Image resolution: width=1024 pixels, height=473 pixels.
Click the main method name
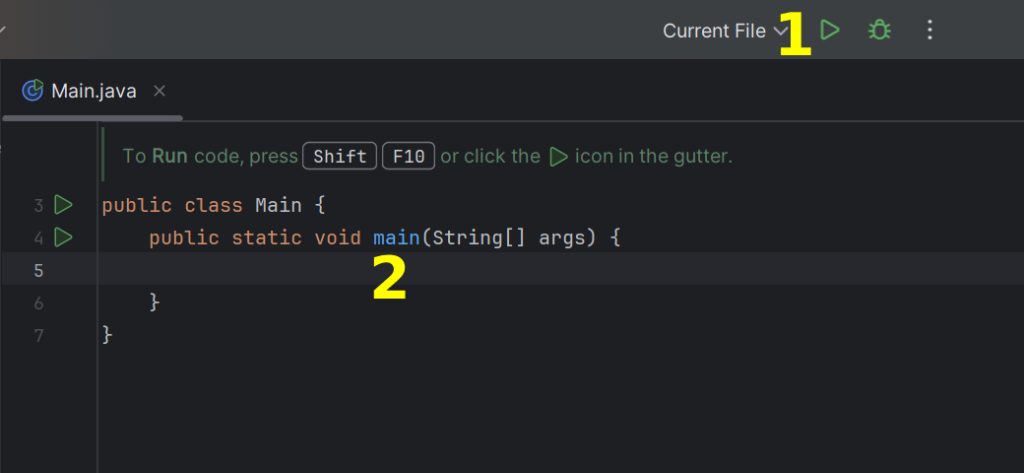pyautogui.click(x=397, y=238)
